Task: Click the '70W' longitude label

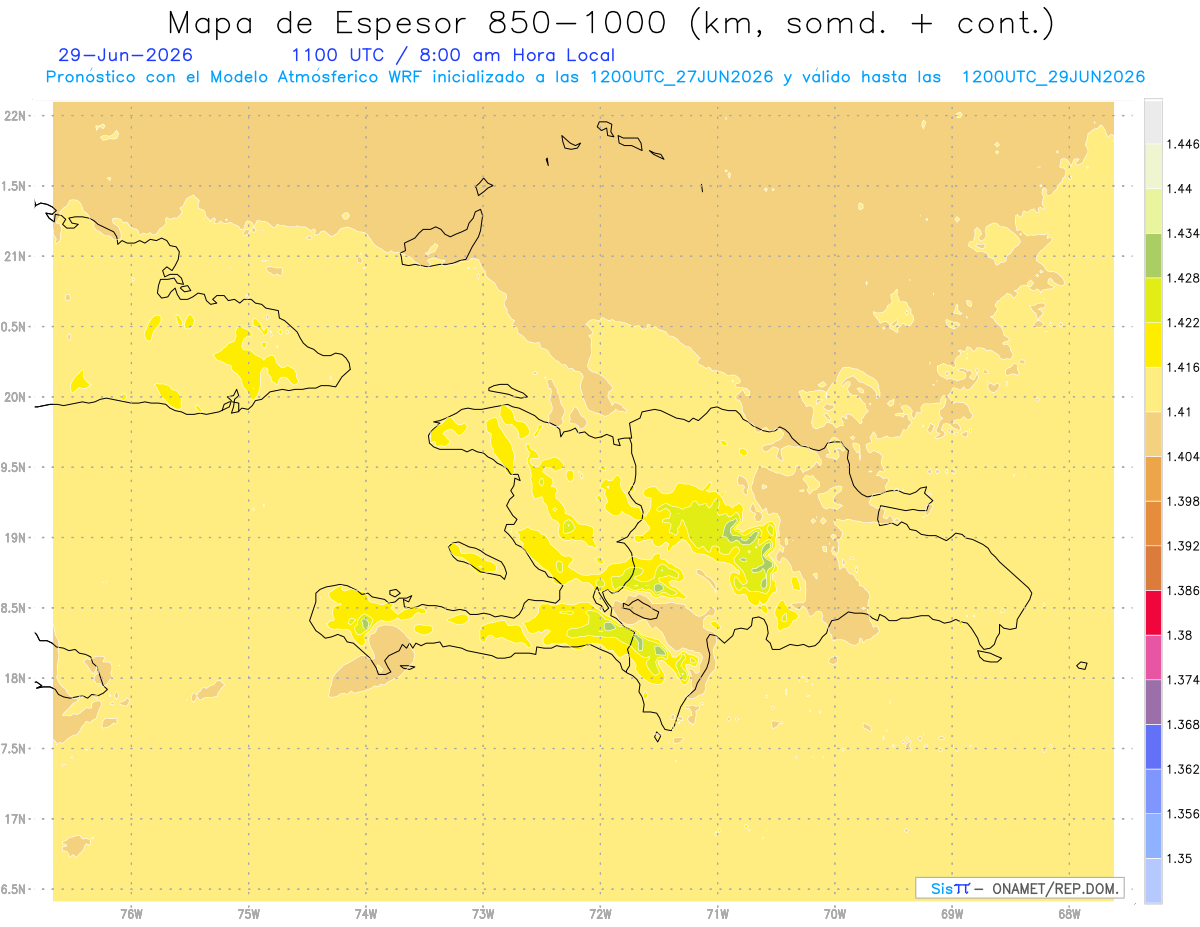Action: 835,914
